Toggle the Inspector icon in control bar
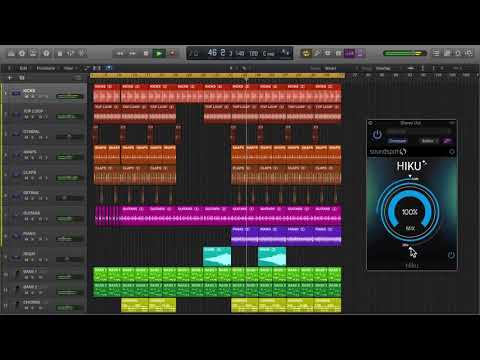The image size is (480, 360). [x=22, y=53]
